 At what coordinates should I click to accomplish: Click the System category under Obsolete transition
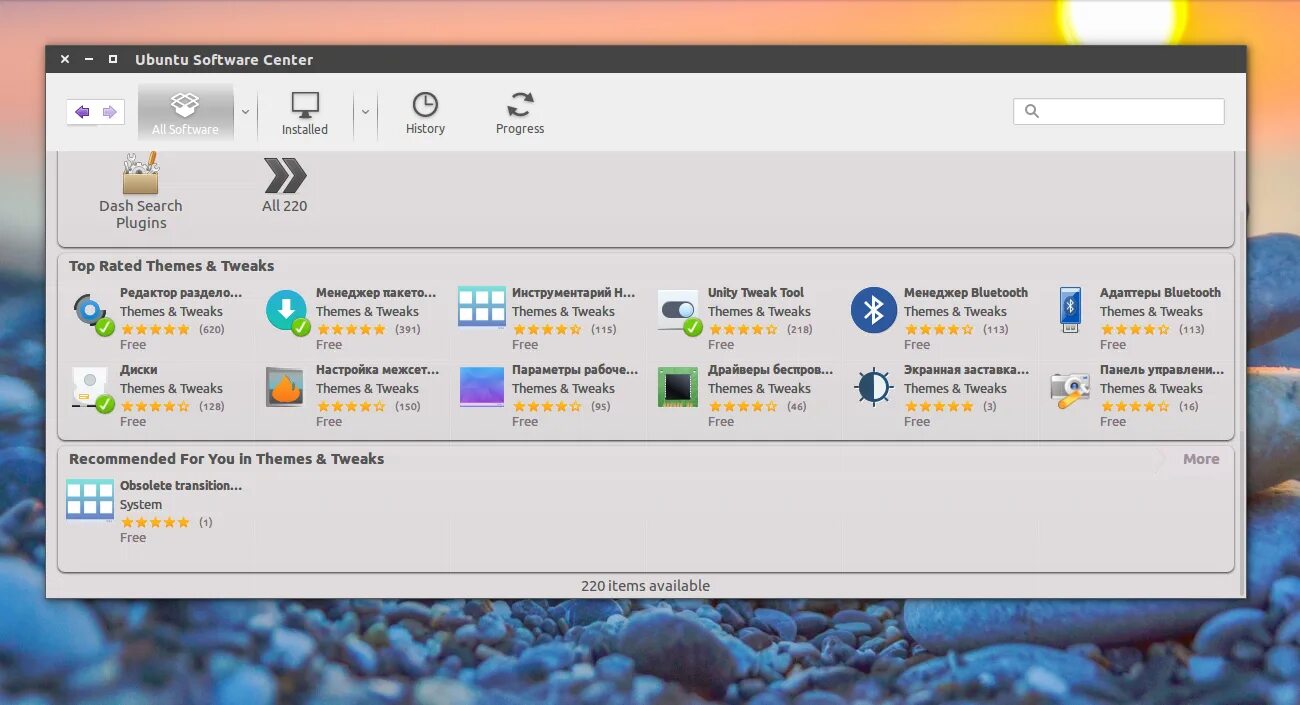pos(141,505)
